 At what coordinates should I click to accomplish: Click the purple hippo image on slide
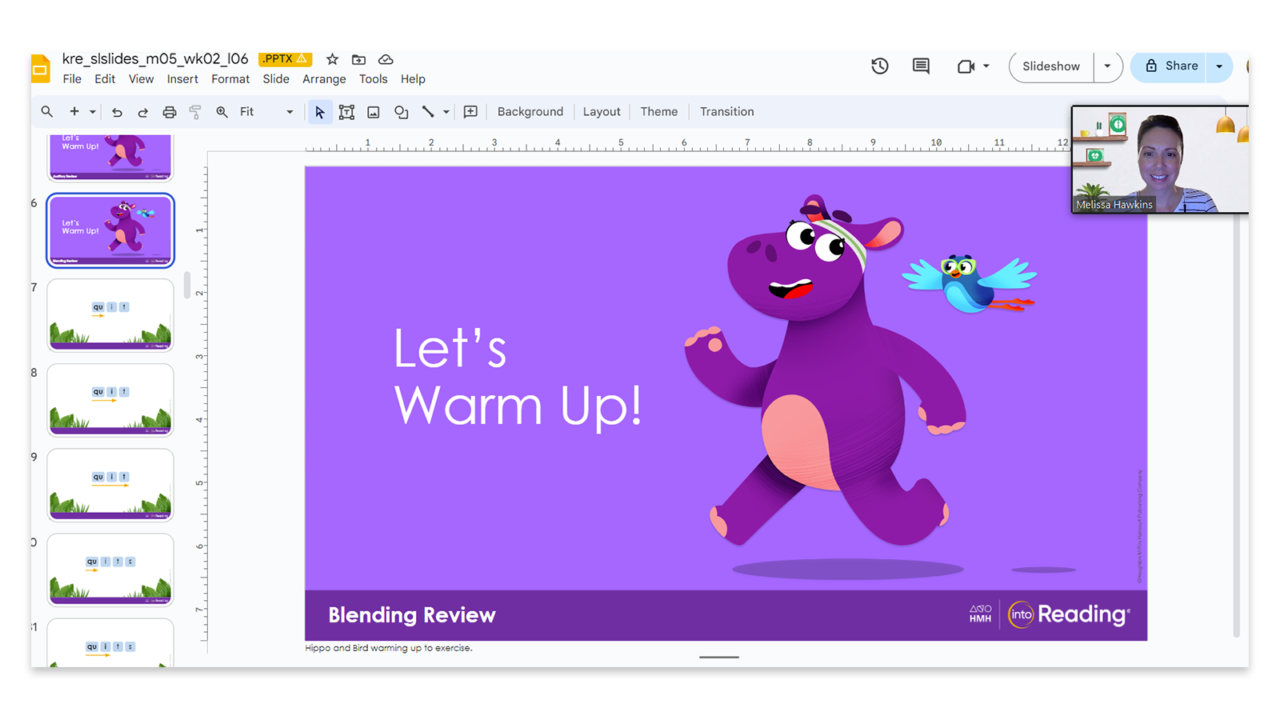coord(826,370)
